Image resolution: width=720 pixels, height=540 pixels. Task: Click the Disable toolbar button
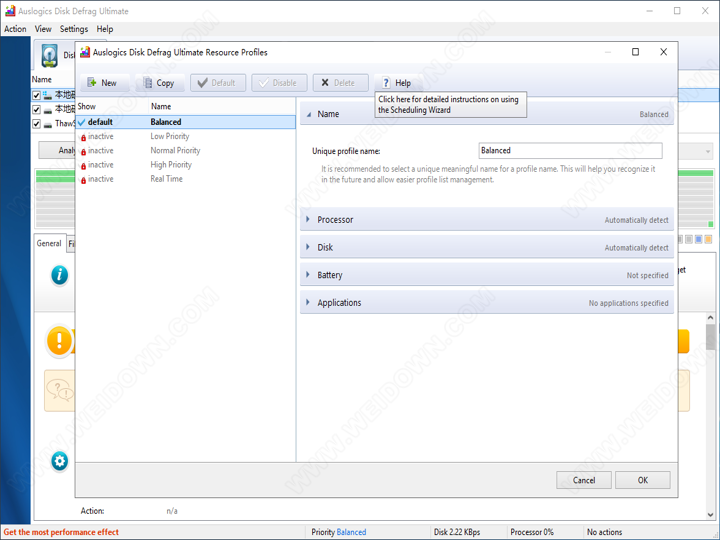(279, 83)
